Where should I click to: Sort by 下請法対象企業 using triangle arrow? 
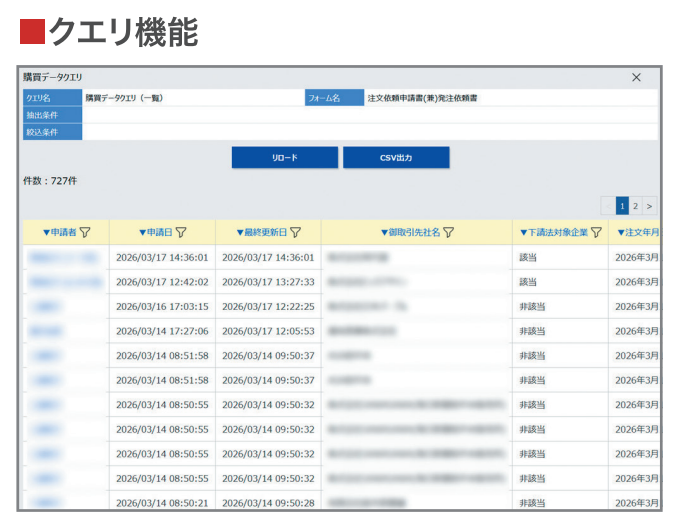524,233
